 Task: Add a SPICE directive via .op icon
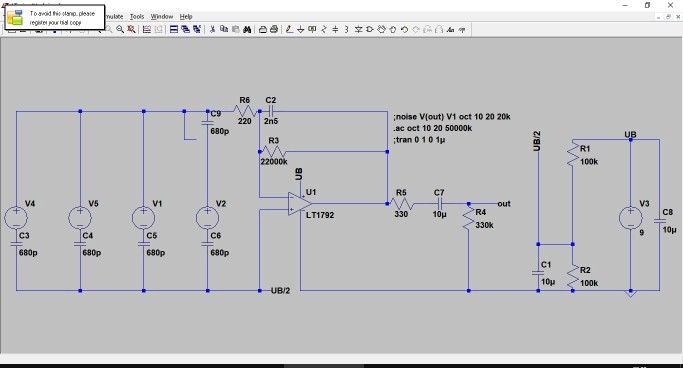(462, 30)
